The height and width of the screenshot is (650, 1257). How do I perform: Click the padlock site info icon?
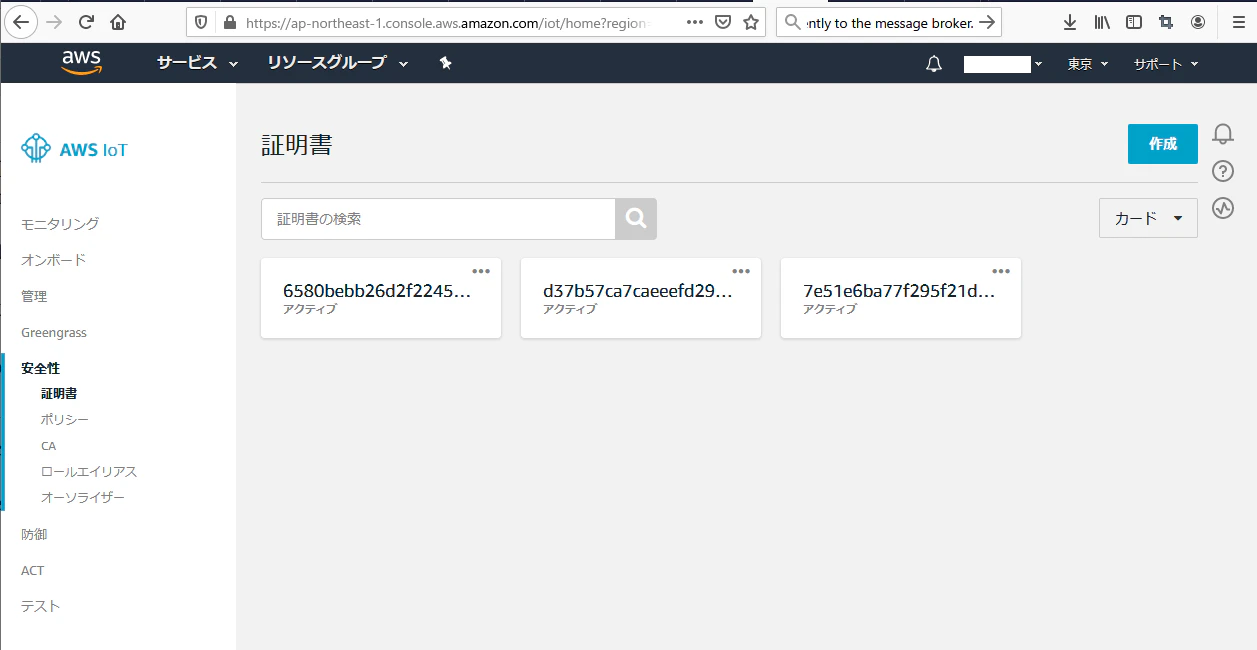pyautogui.click(x=229, y=21)
